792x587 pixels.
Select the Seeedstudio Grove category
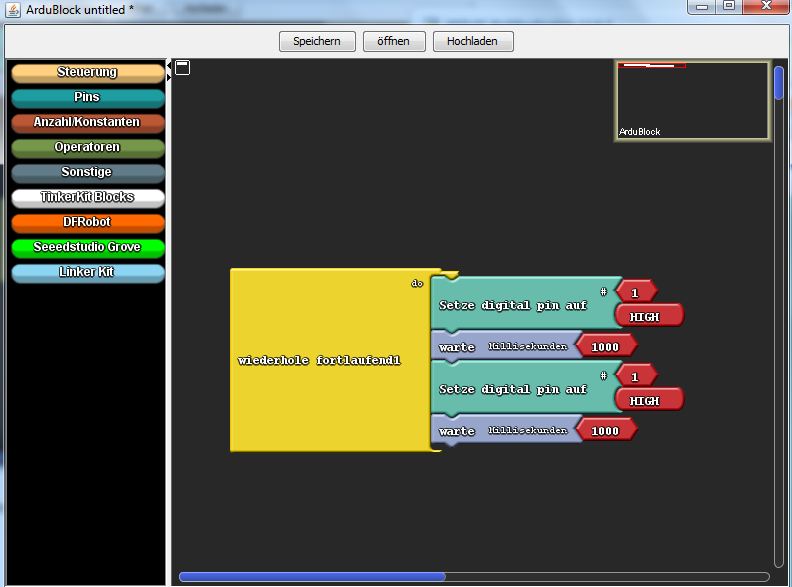[87, 248]
